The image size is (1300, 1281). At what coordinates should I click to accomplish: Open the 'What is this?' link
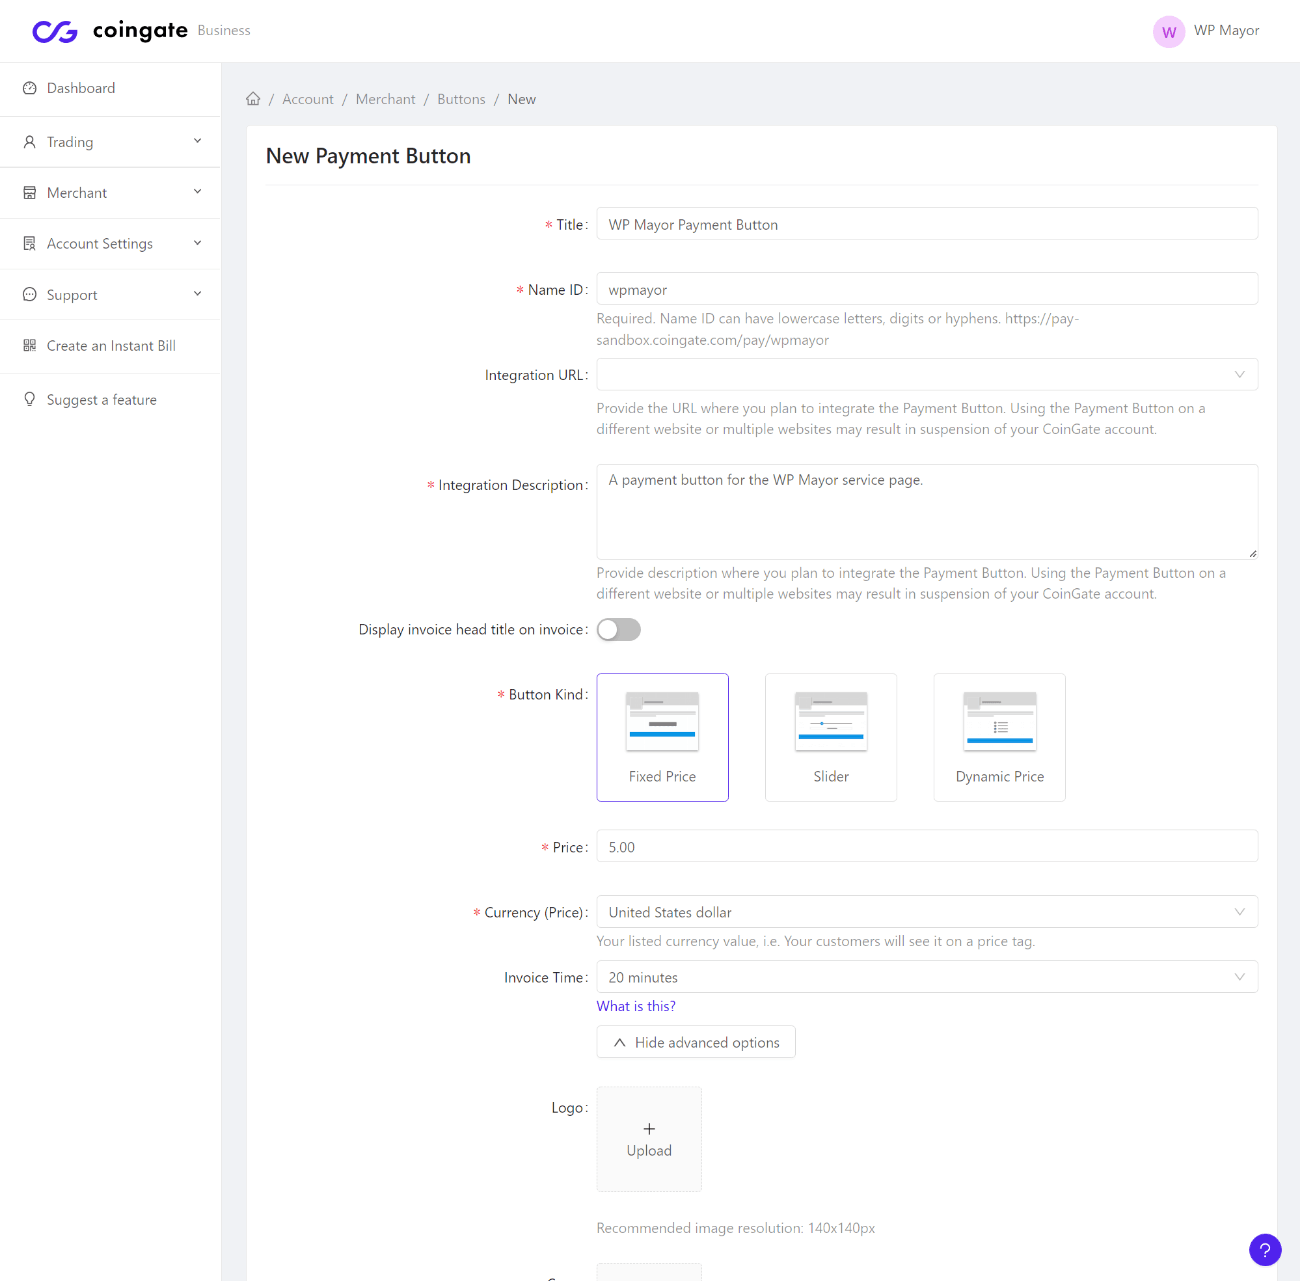(x=636, y=1006)
